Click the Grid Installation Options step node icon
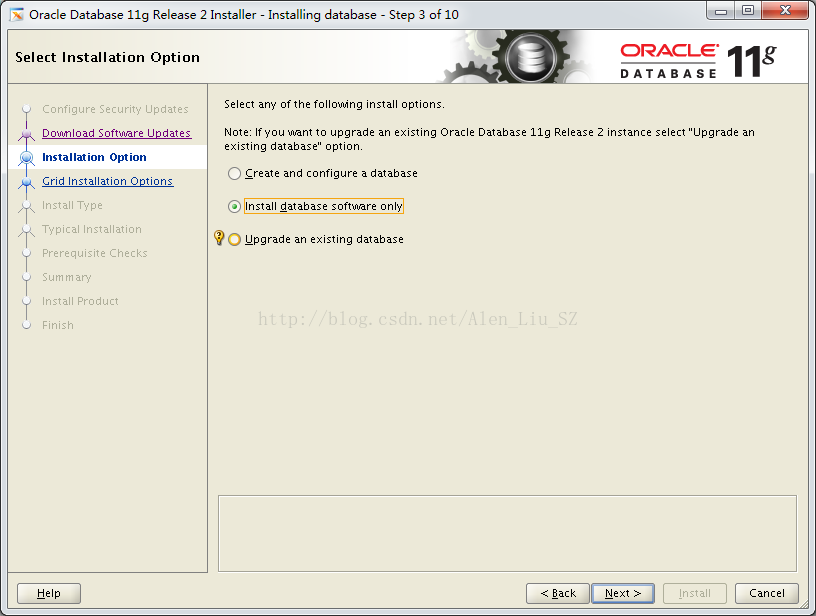This screenshot has height=616, width=816. click(x=27, y=182)
